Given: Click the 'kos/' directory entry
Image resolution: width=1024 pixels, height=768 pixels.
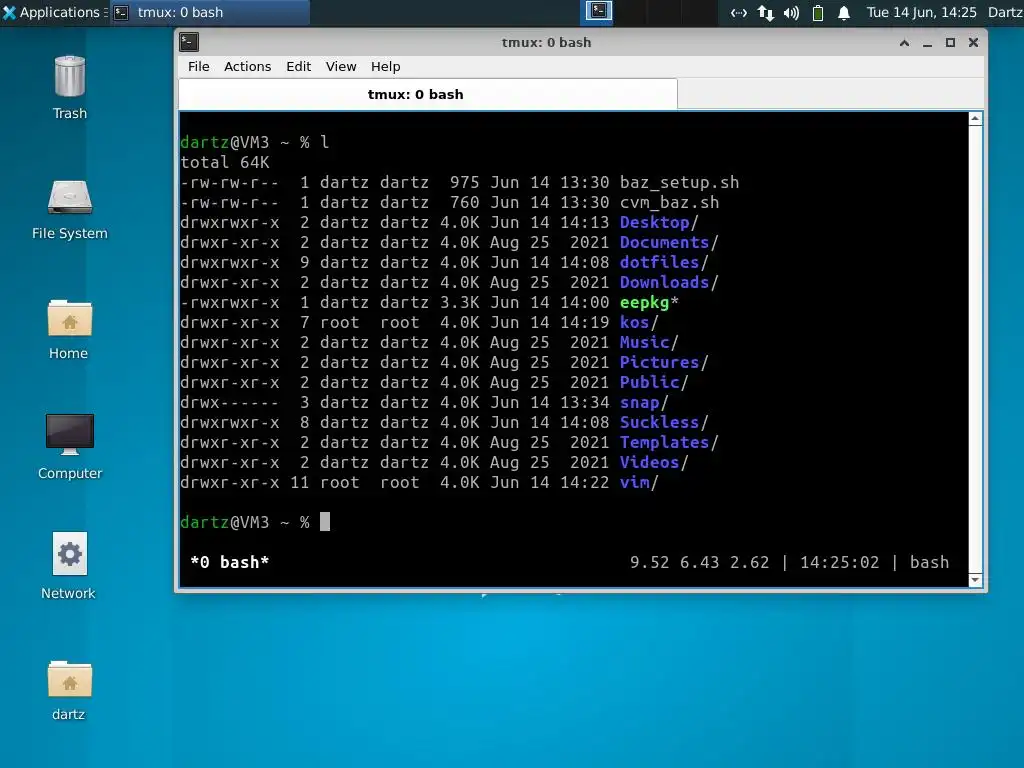Looking at the screenshot, I should (x=639, y=323).
